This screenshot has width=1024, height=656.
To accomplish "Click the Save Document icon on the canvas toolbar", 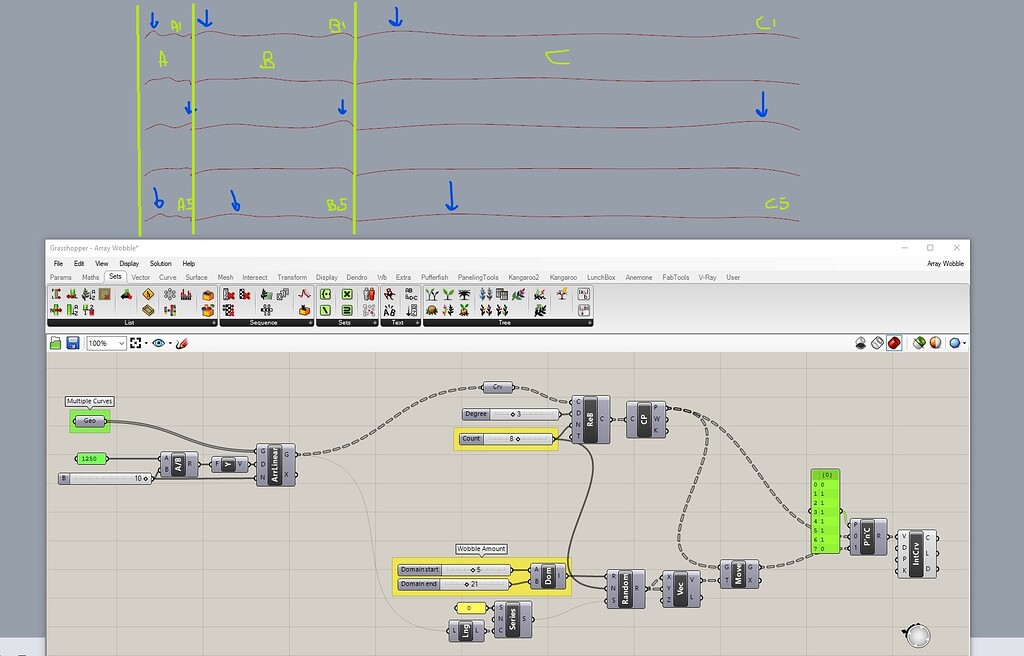I will pyautogui.click(x=74, y=343).
